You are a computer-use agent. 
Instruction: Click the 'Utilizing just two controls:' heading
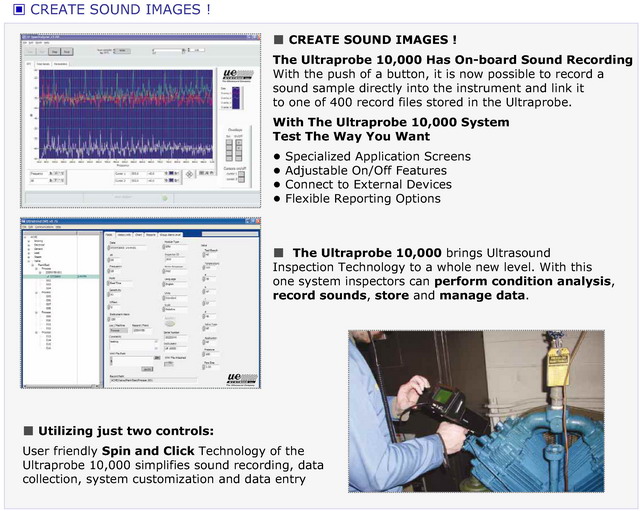126,431
